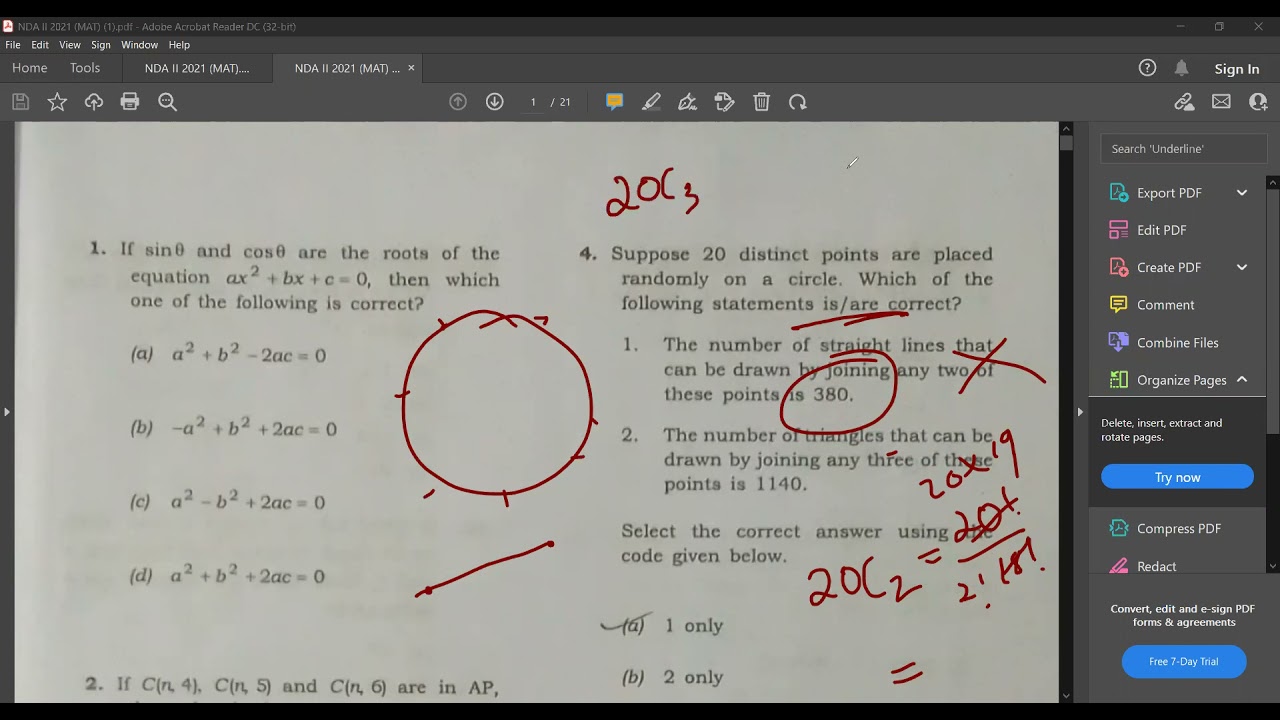The image size is (1280, 720).
Task: Collapse the Organize Pages section chevron
Action: tap(1242, 380)
